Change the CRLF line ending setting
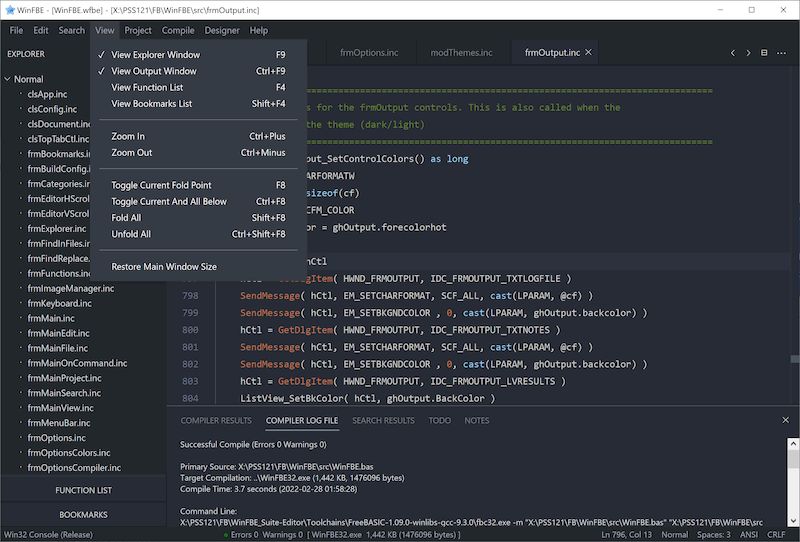Viewport: 800px width, 542px height. [776, 535]
